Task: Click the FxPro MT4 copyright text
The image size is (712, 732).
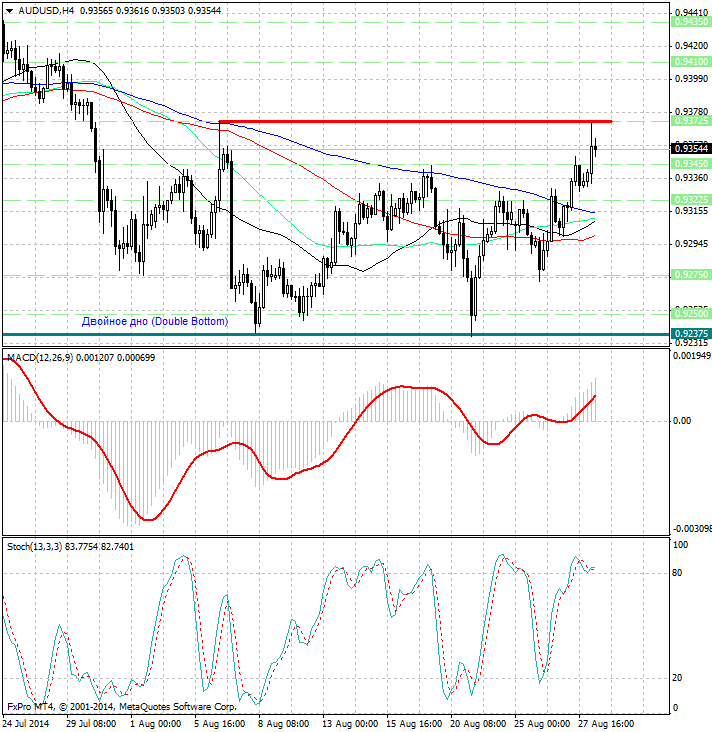Action: (122, 707)
